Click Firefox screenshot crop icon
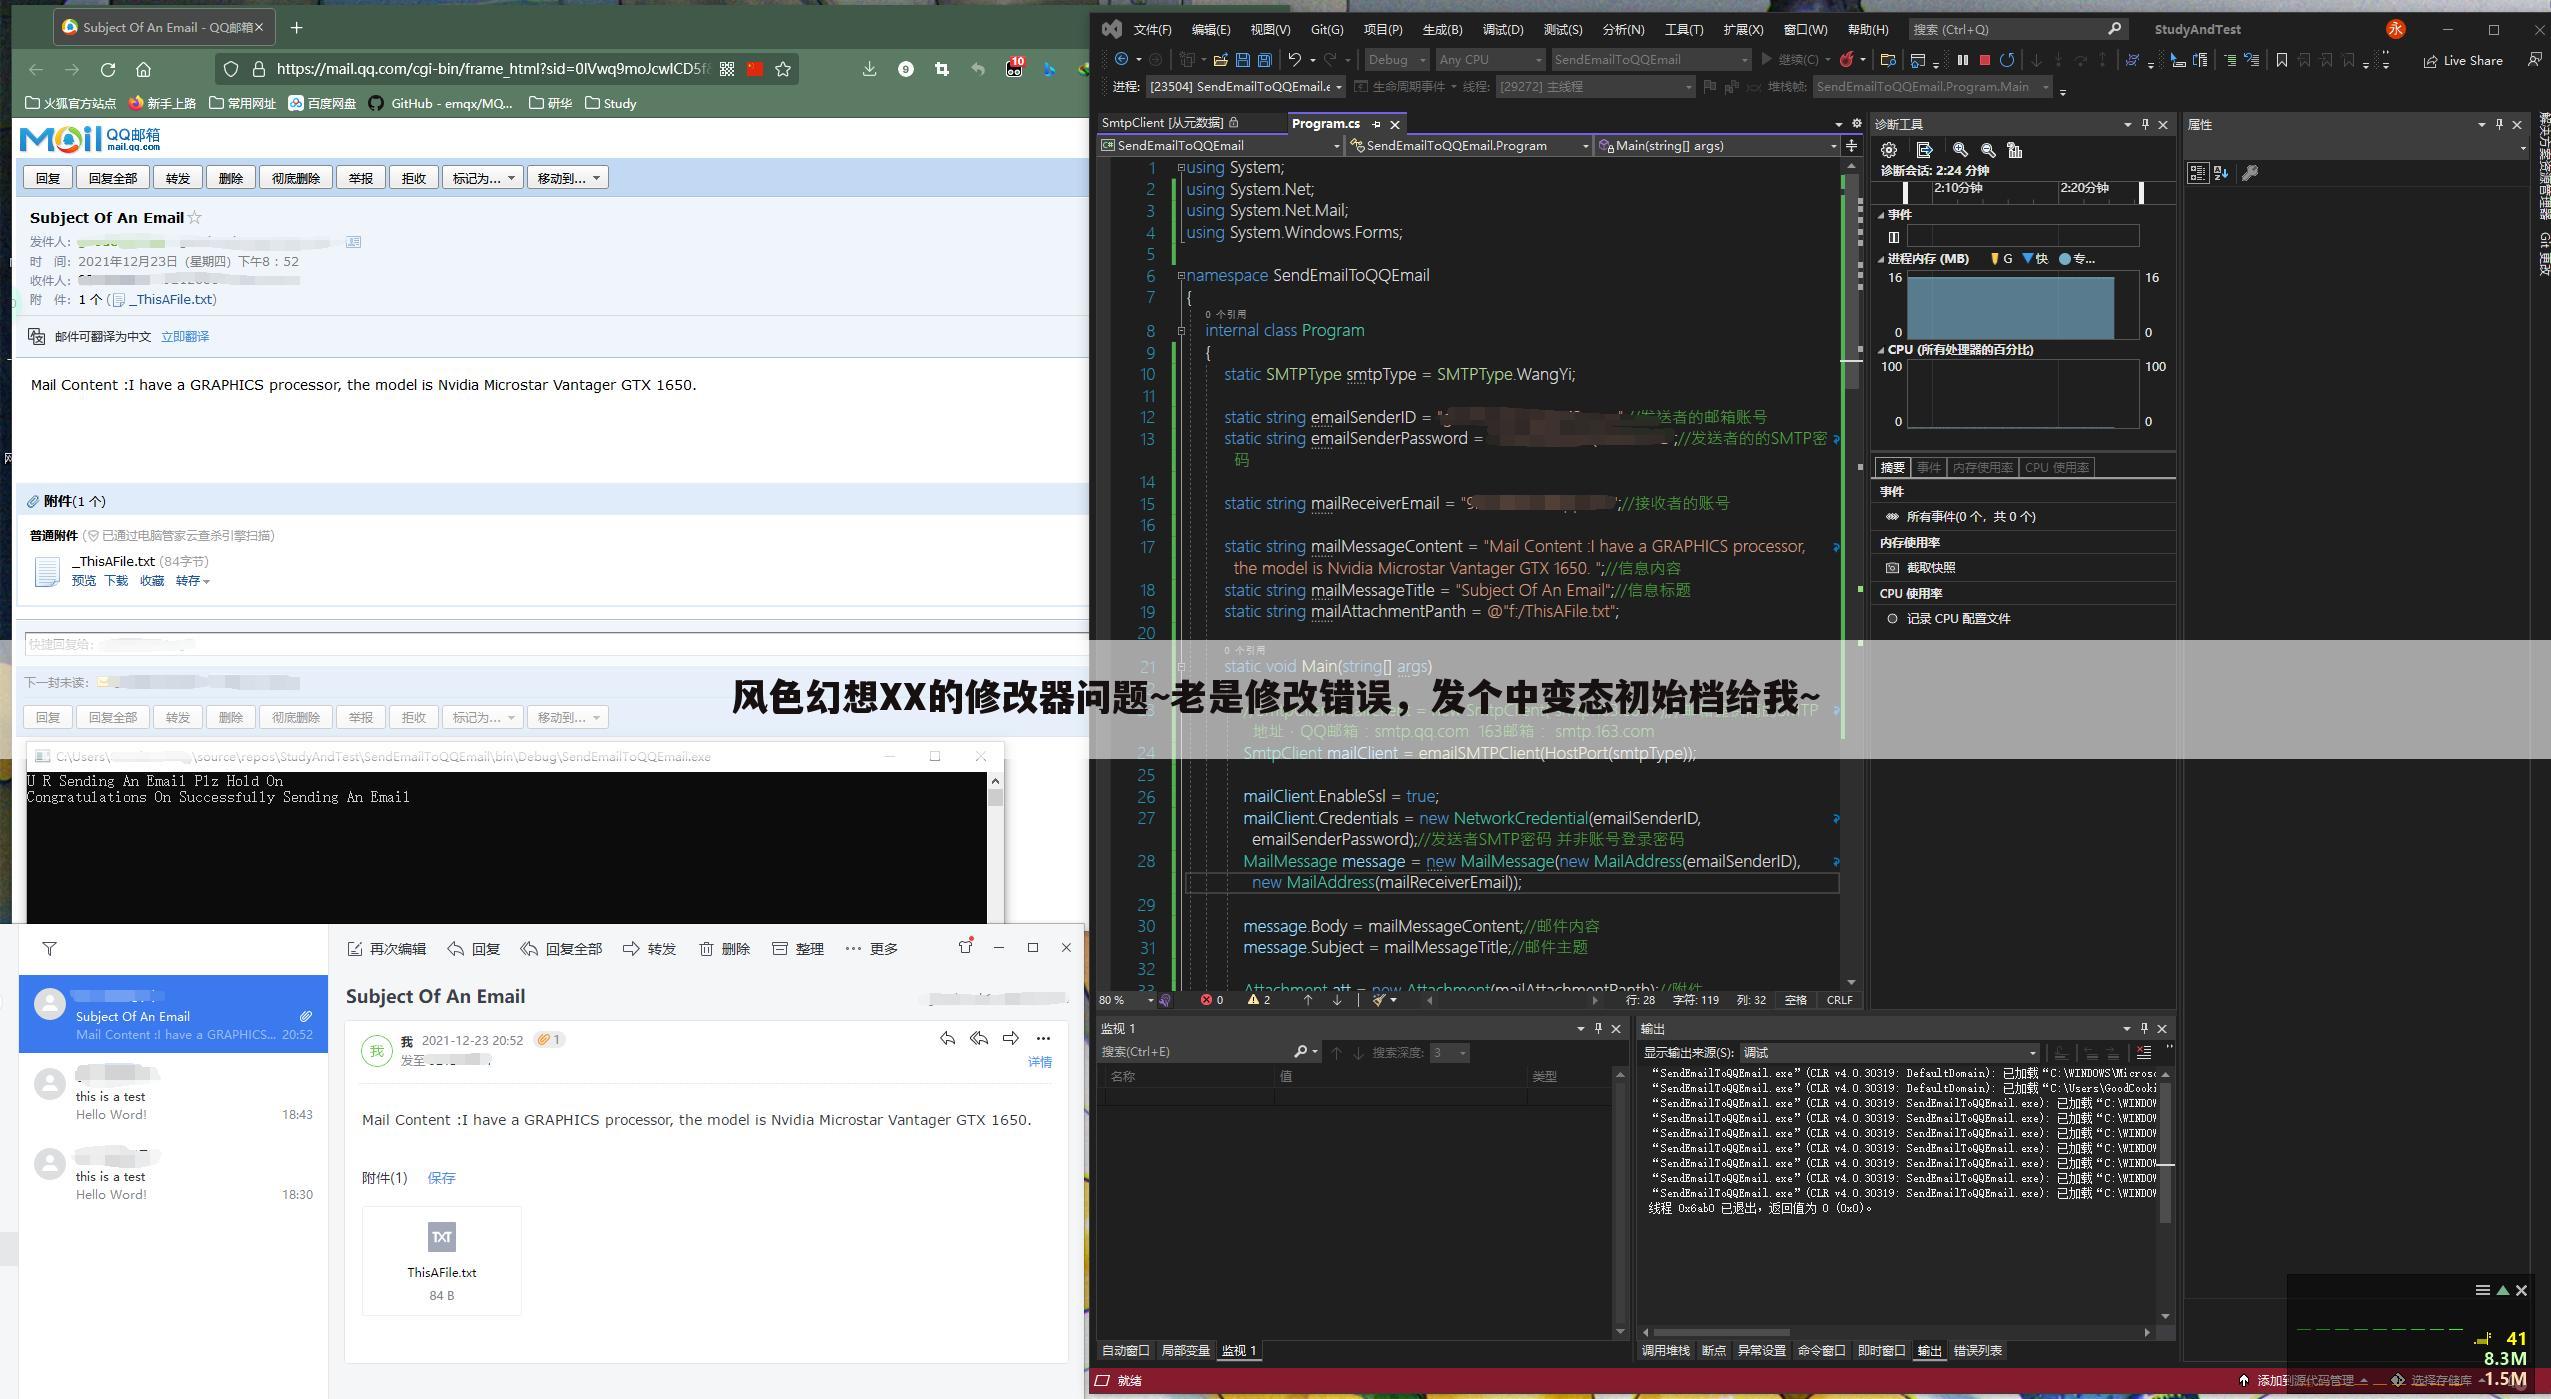 point(941,68)
